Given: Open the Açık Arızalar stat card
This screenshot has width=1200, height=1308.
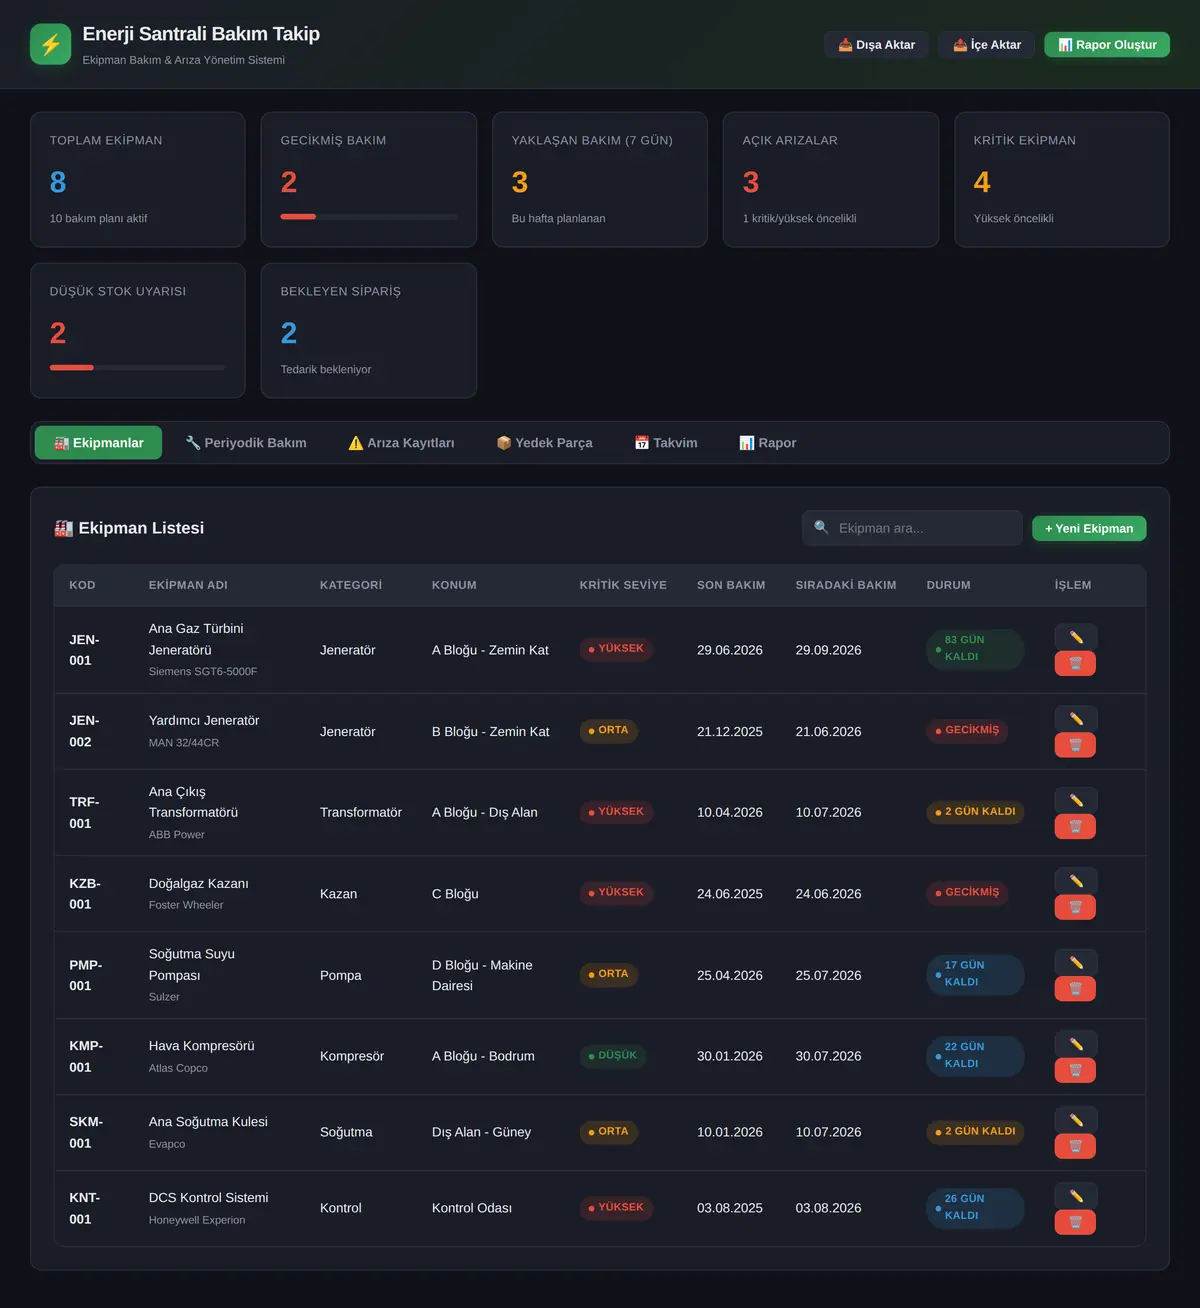Looking at the screenshot, I should coord(831,180).
